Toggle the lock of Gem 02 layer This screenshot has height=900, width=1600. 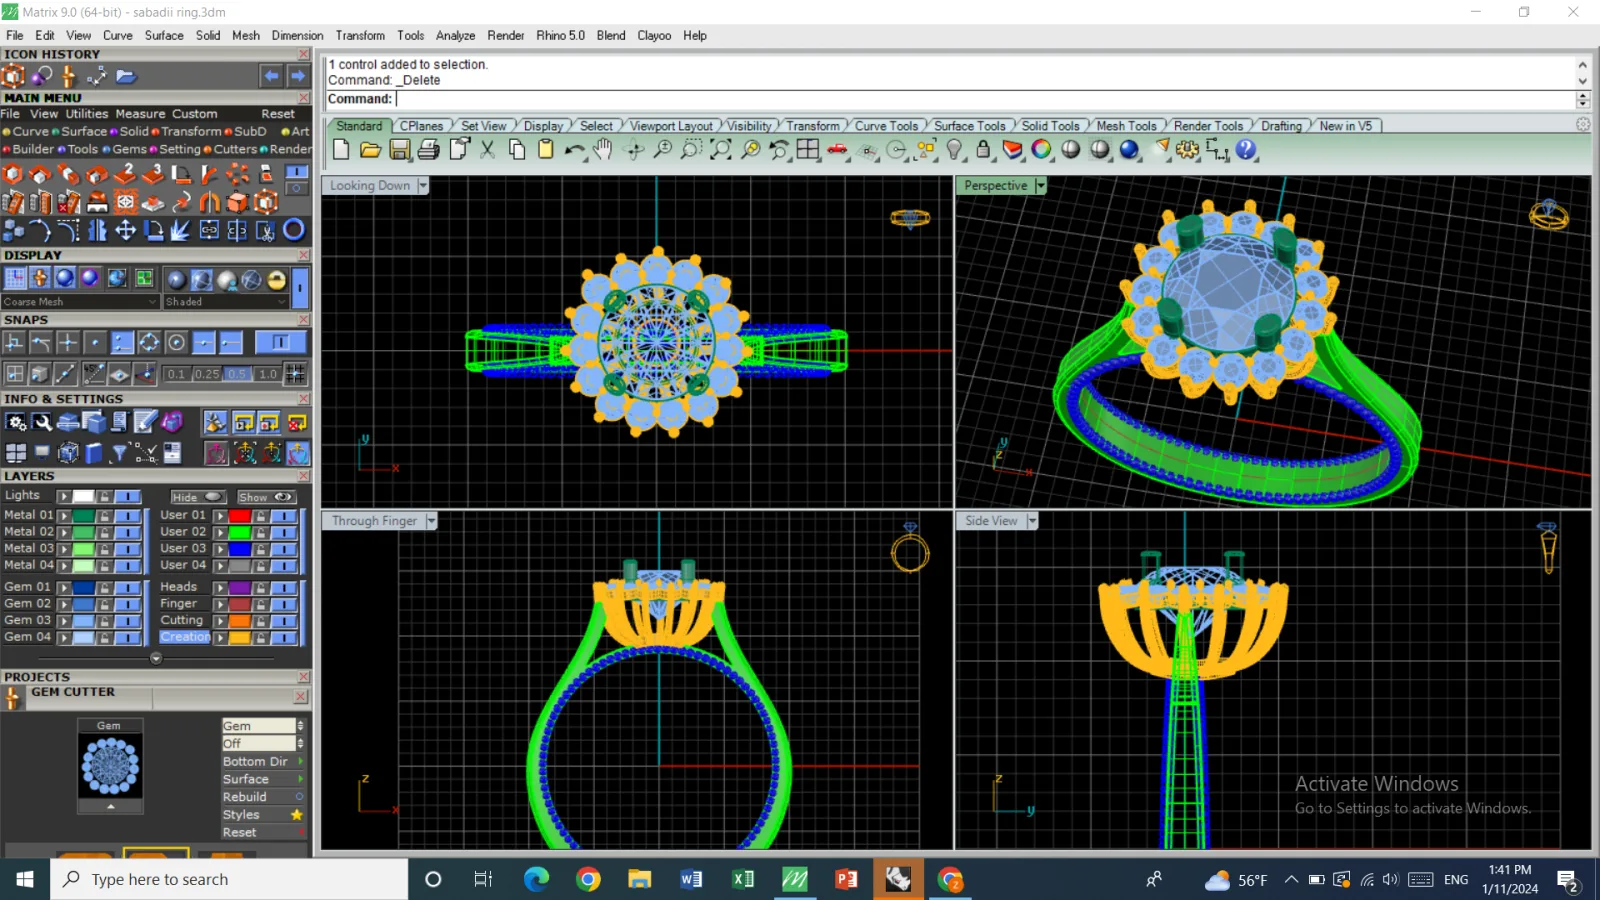click(x=105, y=604)
